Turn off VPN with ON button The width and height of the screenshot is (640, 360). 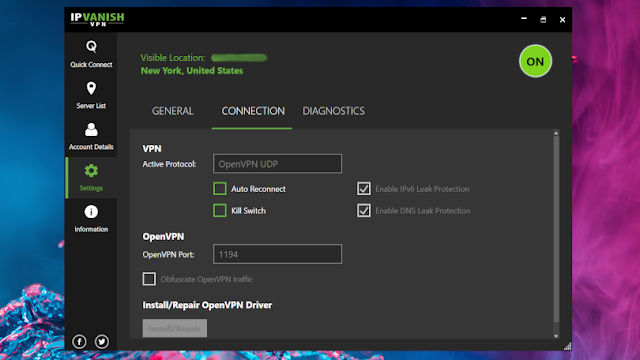[x=535, y=61]
